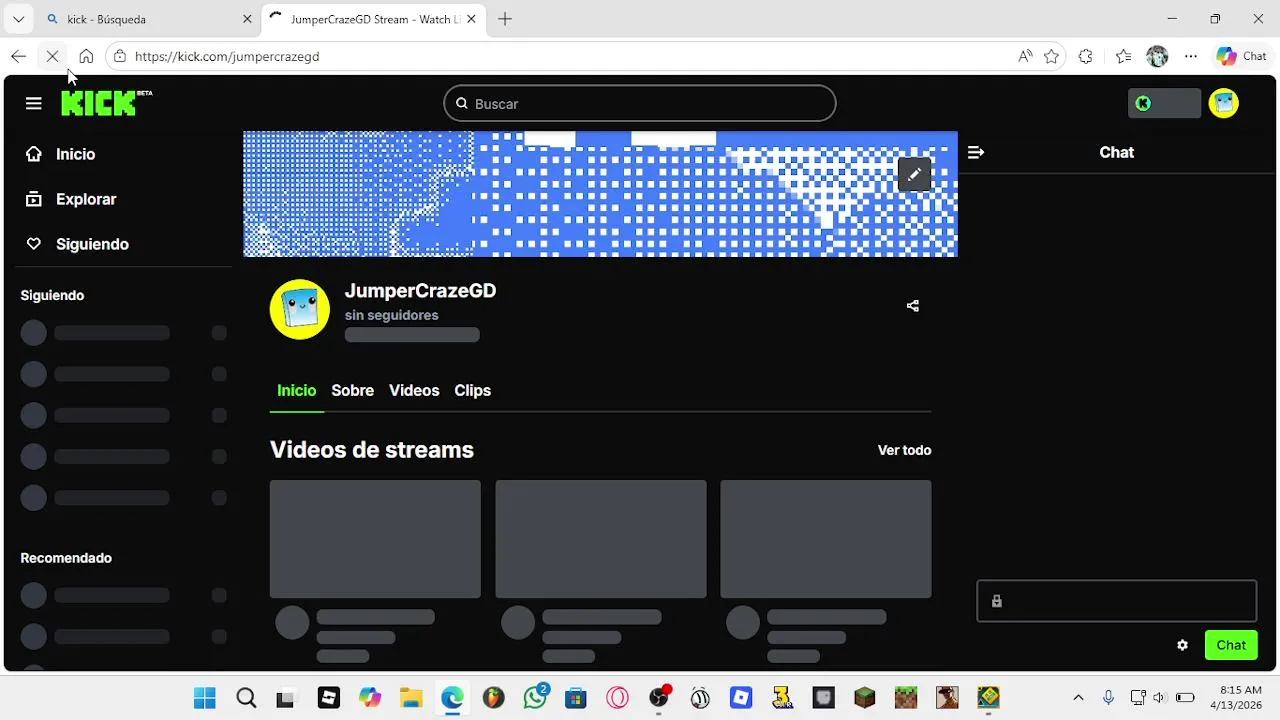
Task: Open chat settings gear icon
Action: [1182, 645]
